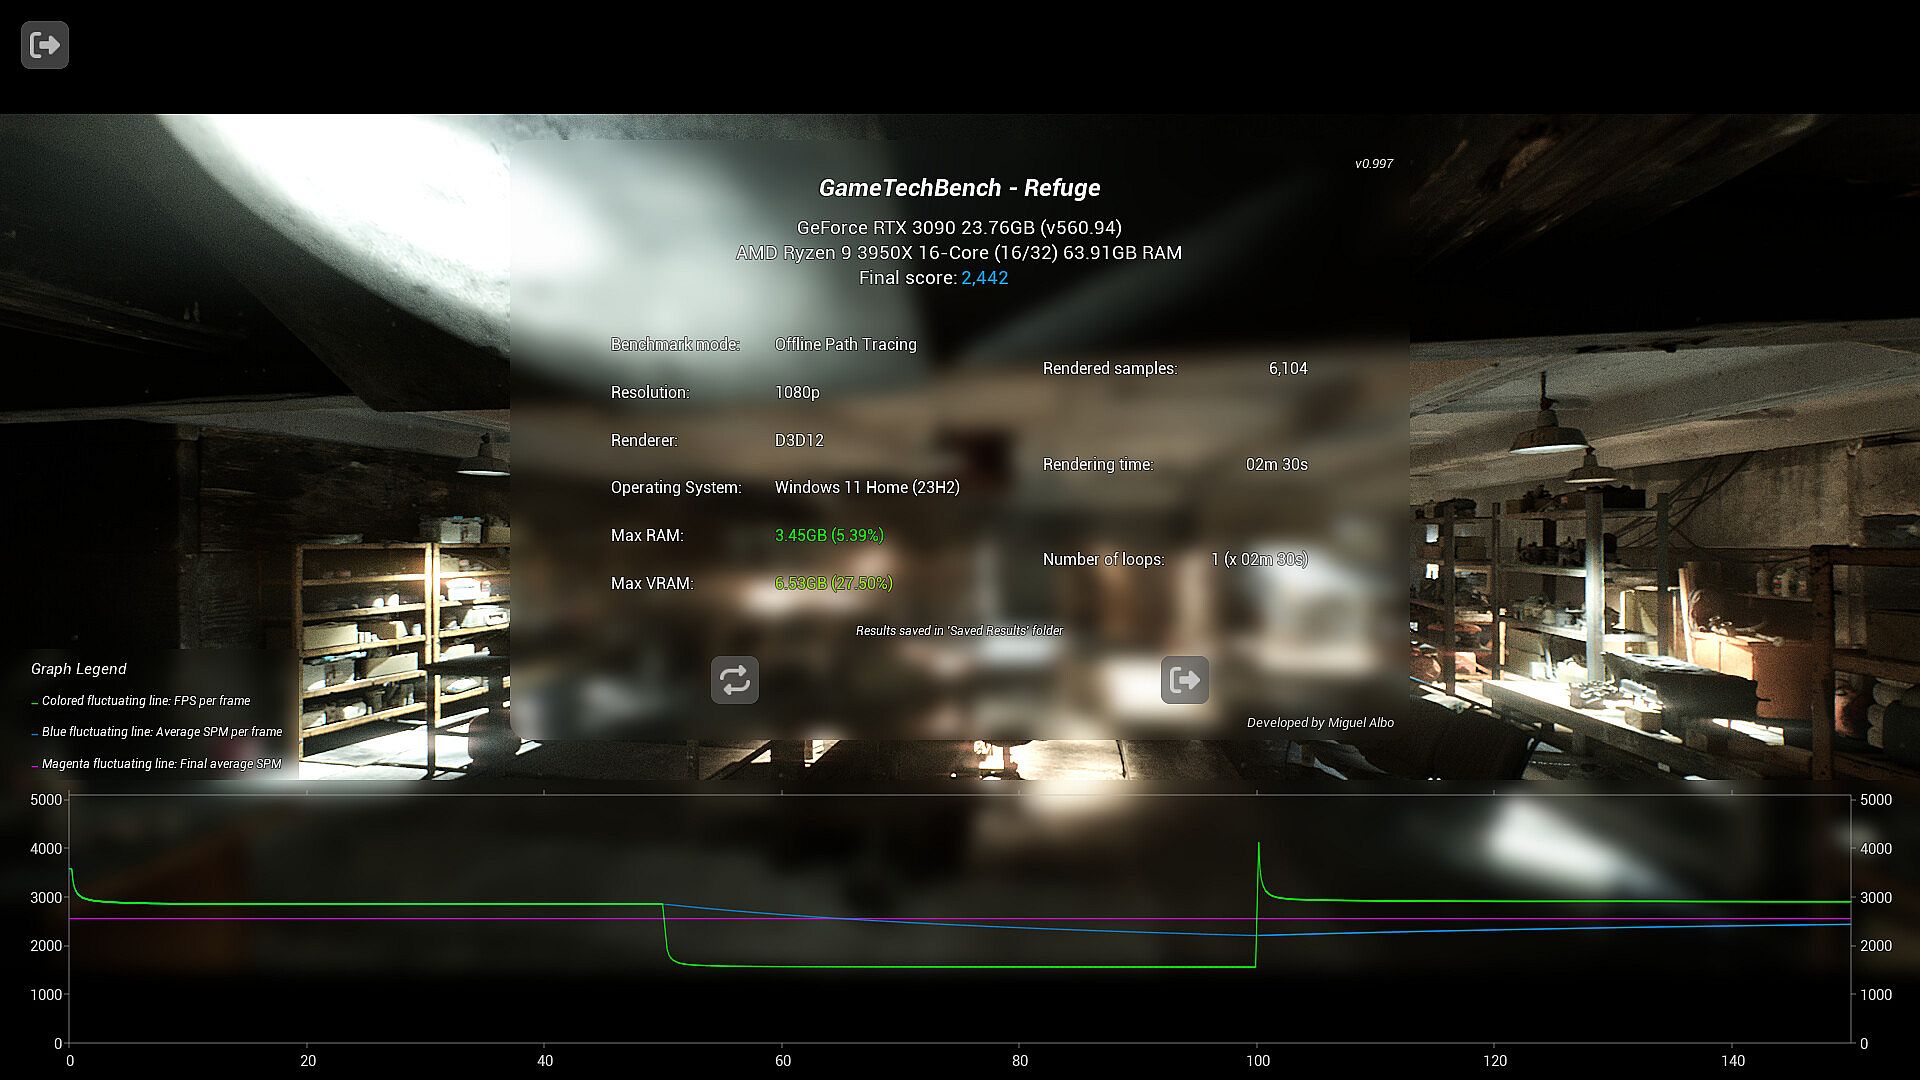Click the rendered samples value 6,104
The image size is (1920, 1080).
(x=1287, y=368)
